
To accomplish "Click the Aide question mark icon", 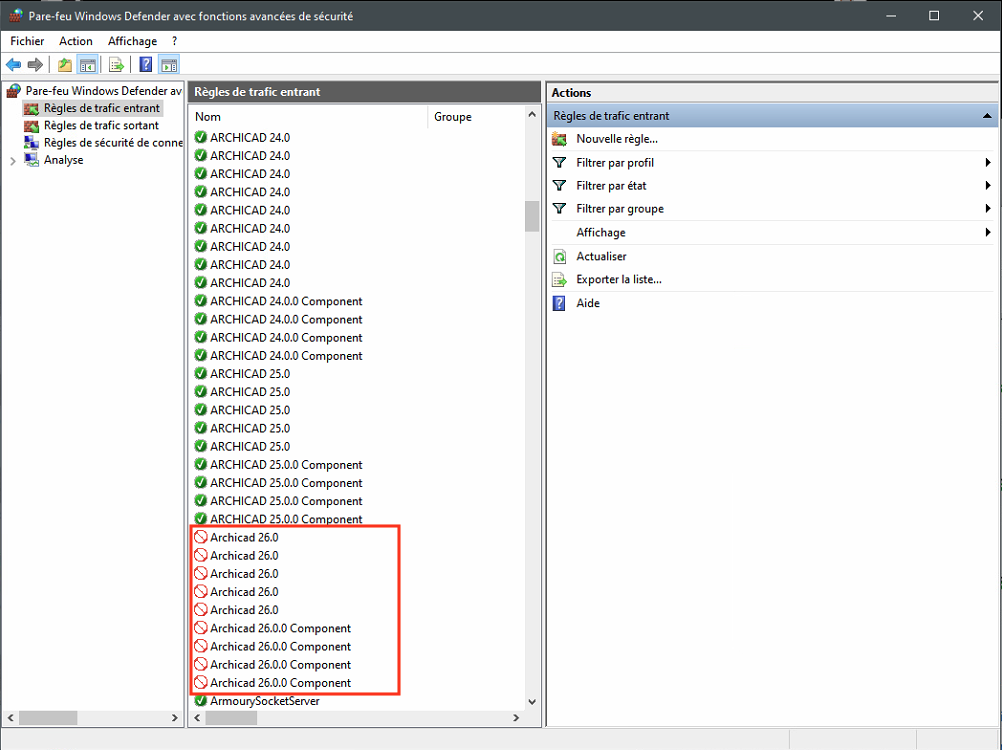I will [x=559, y=303].
